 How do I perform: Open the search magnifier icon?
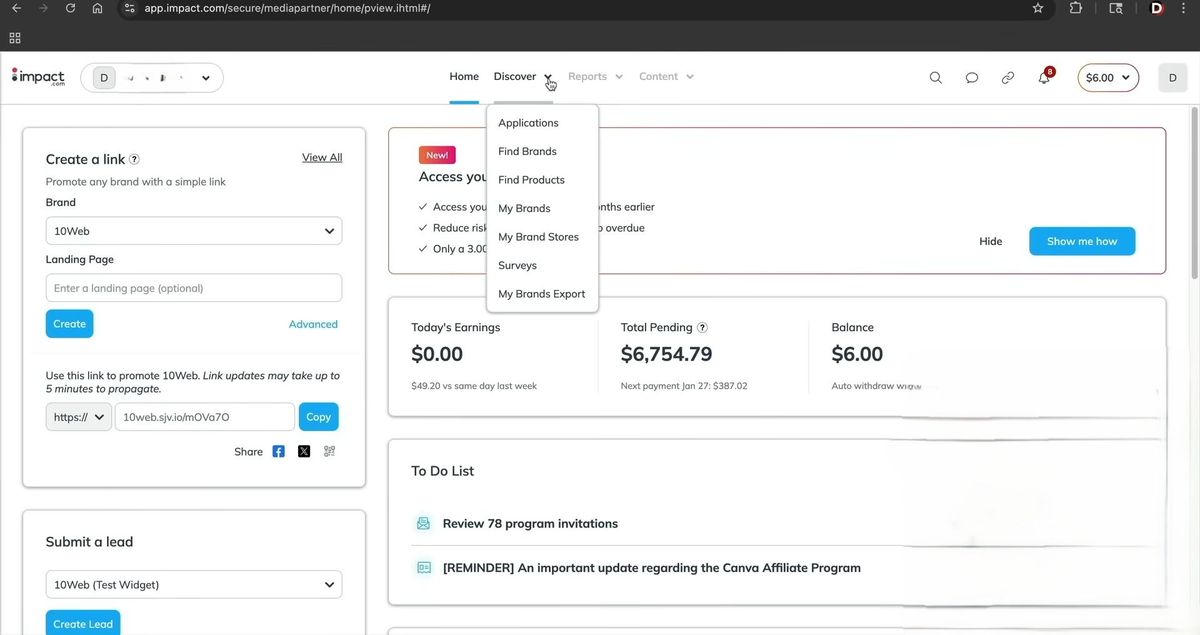tap(935, 78)
